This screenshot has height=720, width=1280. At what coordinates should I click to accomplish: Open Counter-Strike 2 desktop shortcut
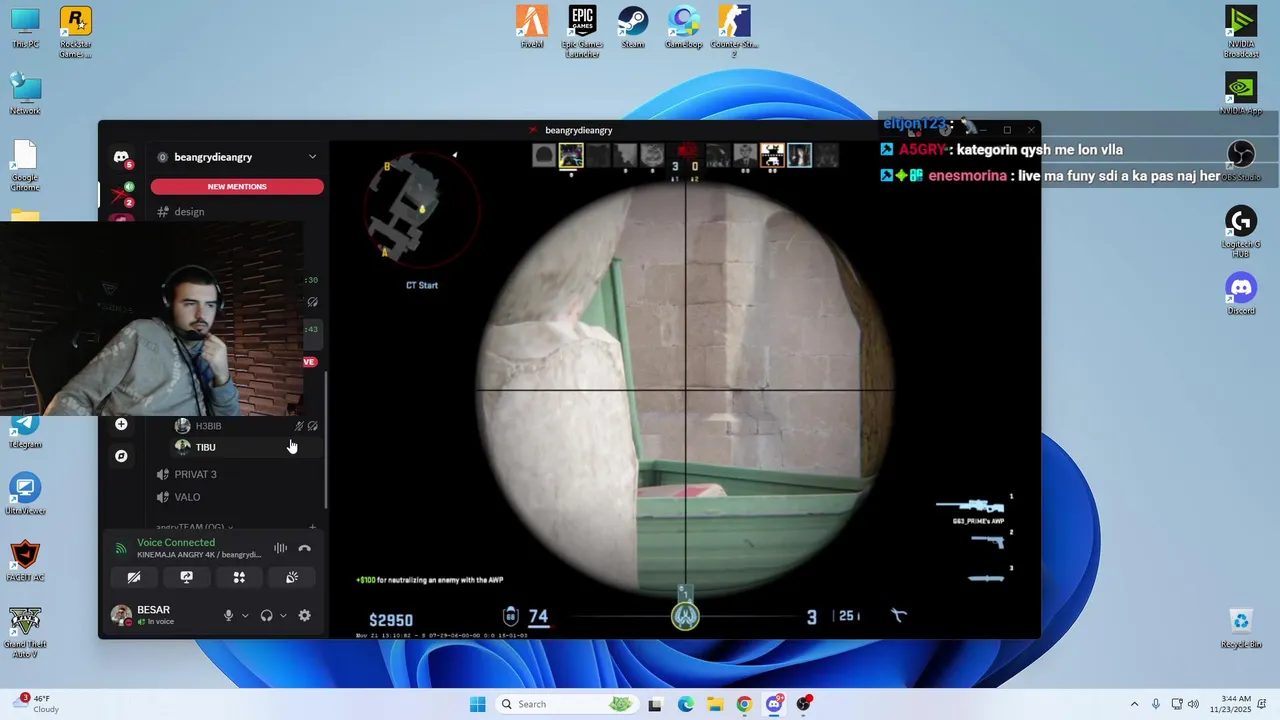click(734, 31)
